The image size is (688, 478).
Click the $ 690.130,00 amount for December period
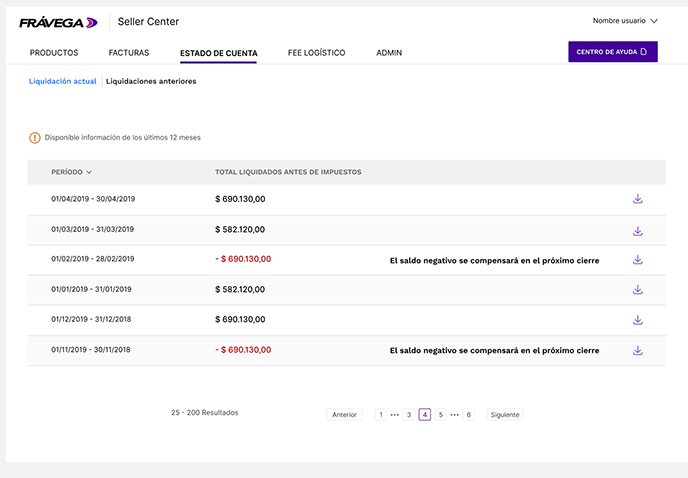tap(240, 319)
